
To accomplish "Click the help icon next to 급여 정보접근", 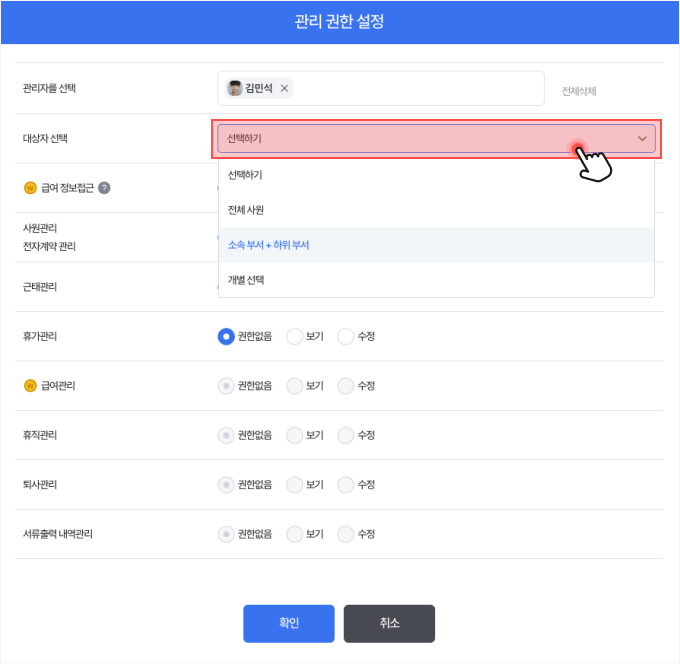I will [x=104, y=188].
